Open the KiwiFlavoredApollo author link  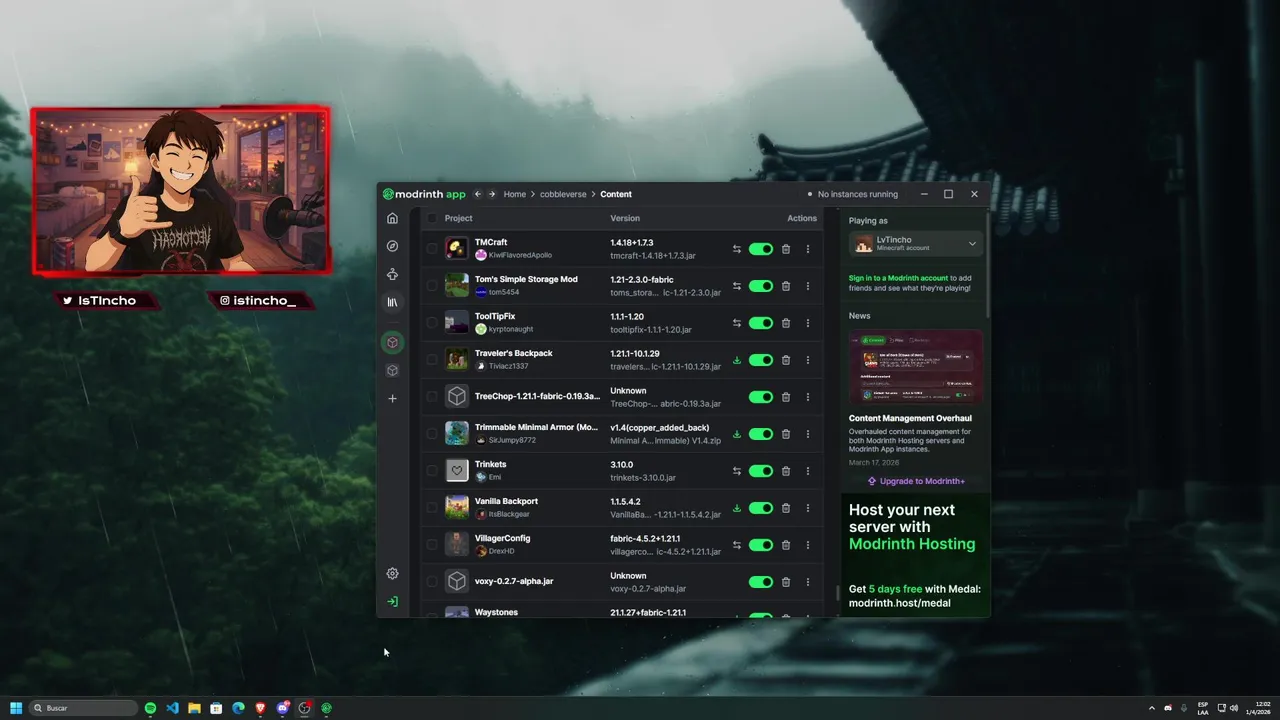520,255
